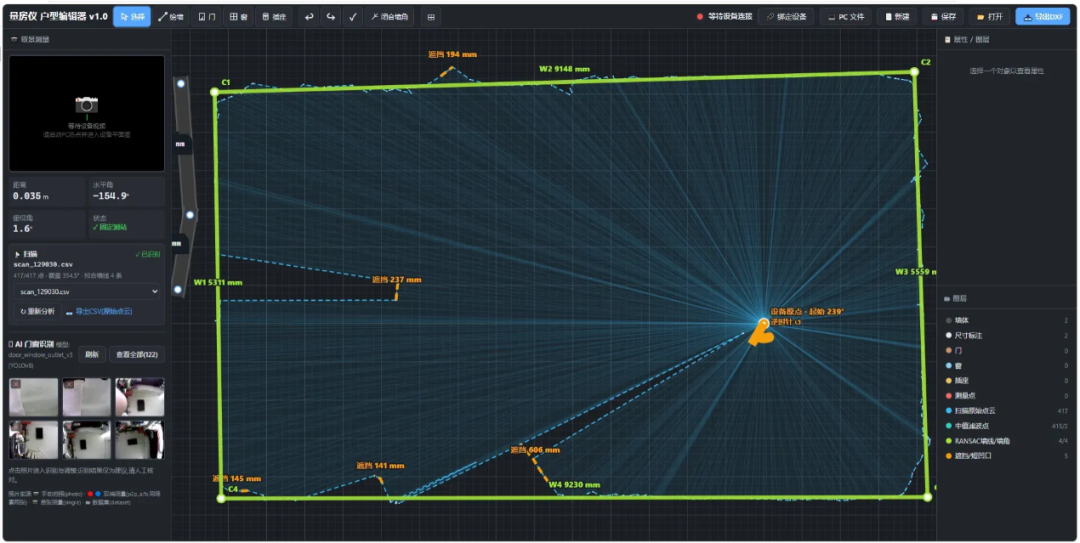
Task: Click top node on the vertical strip
Action: point(181,84)
